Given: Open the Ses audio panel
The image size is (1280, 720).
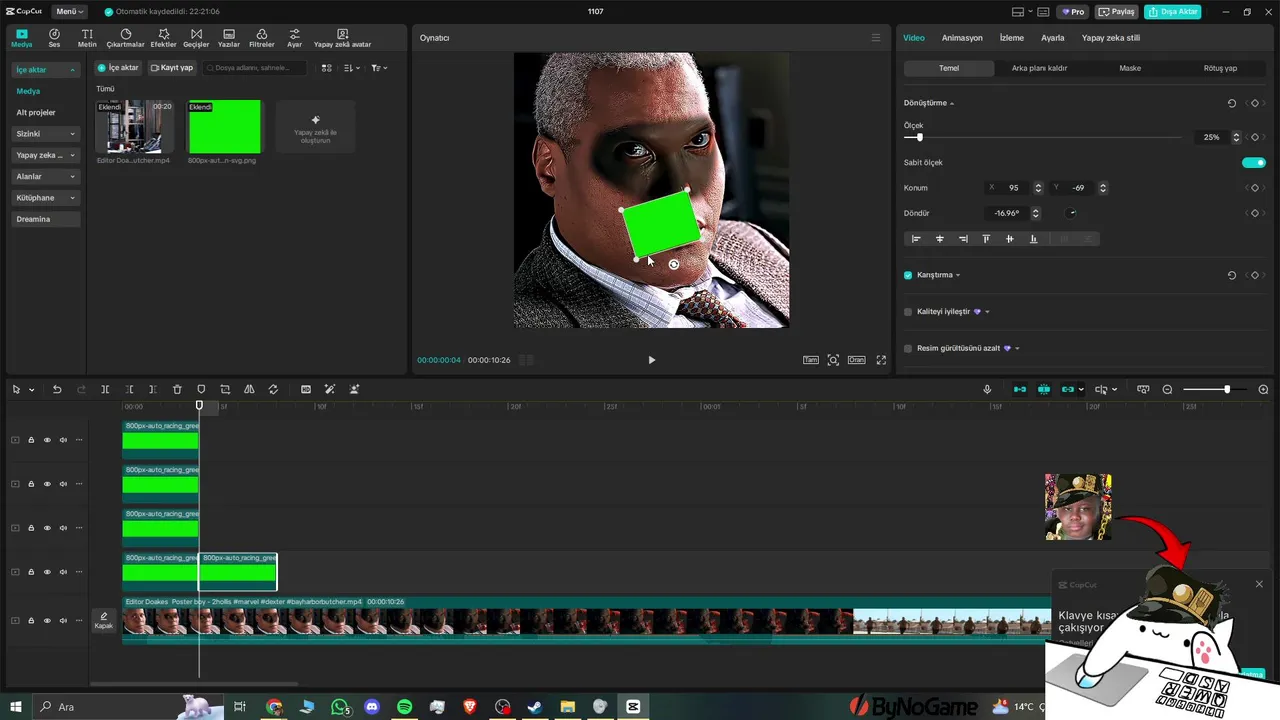Looking at the screenshot, I should [54, 38].
